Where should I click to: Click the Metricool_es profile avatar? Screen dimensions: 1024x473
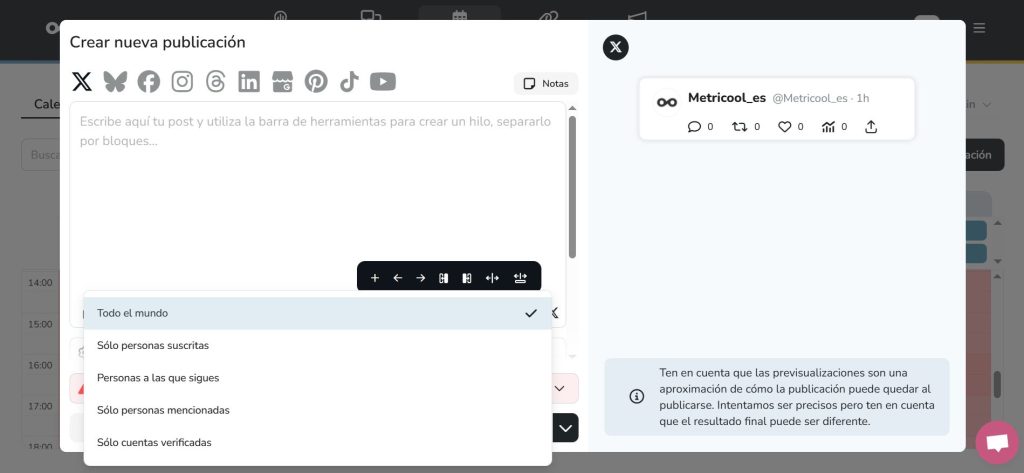click(x=667, y=103)
